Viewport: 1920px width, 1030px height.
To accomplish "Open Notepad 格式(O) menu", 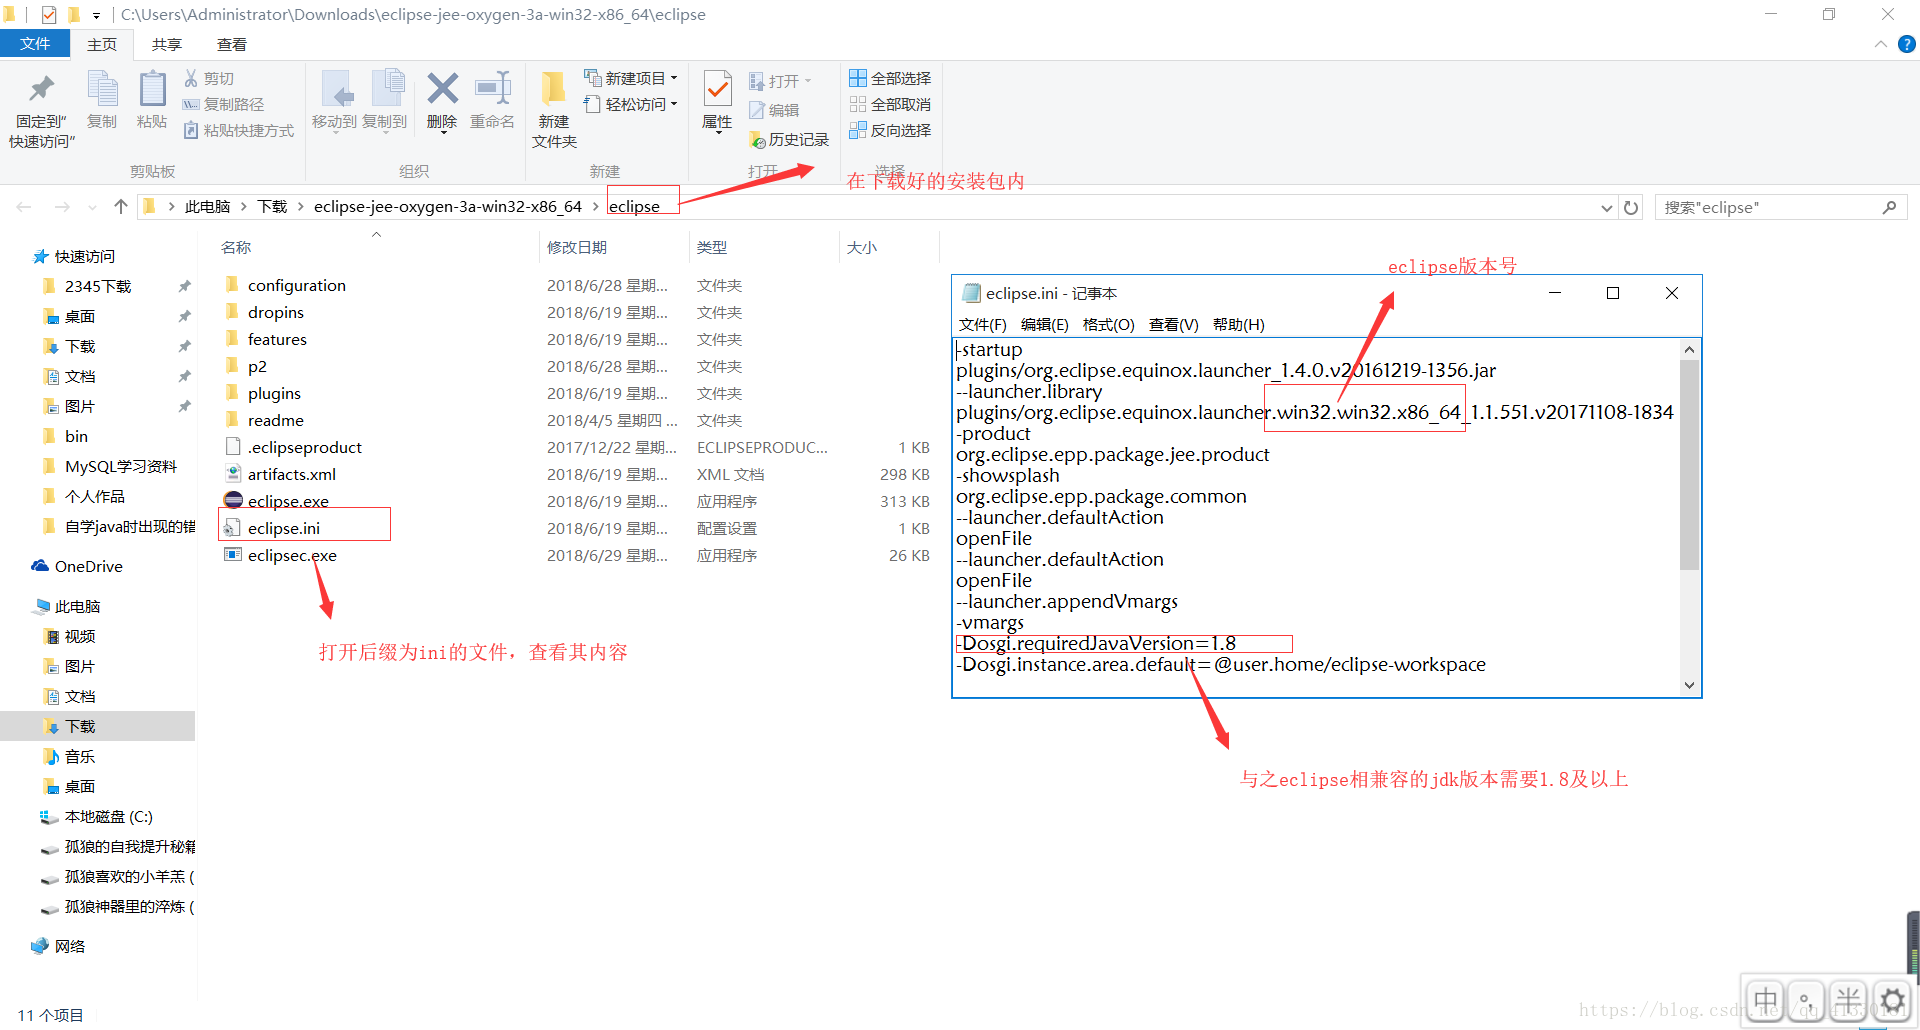I will point(1109,324).
